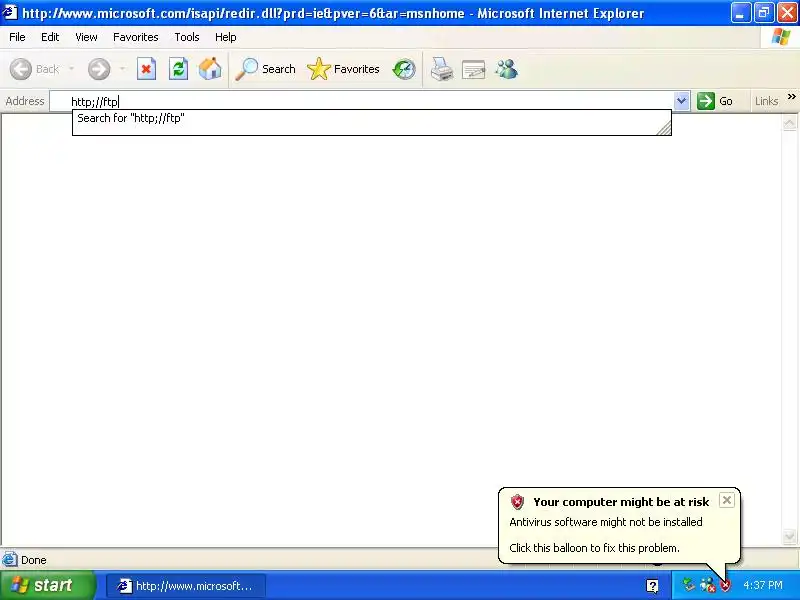Click the IE icon in the title bar
Viewport: 800px width, 600px height.
coord(10,12)
